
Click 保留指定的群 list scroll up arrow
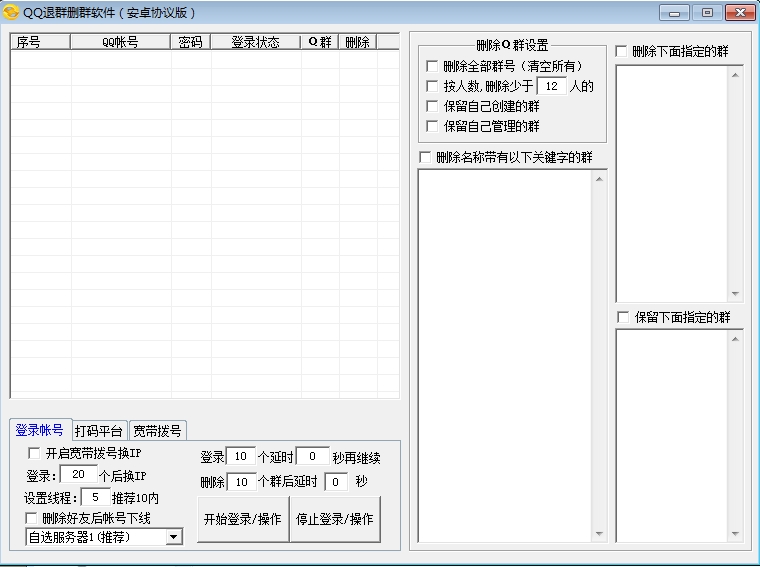coord(735,339)
